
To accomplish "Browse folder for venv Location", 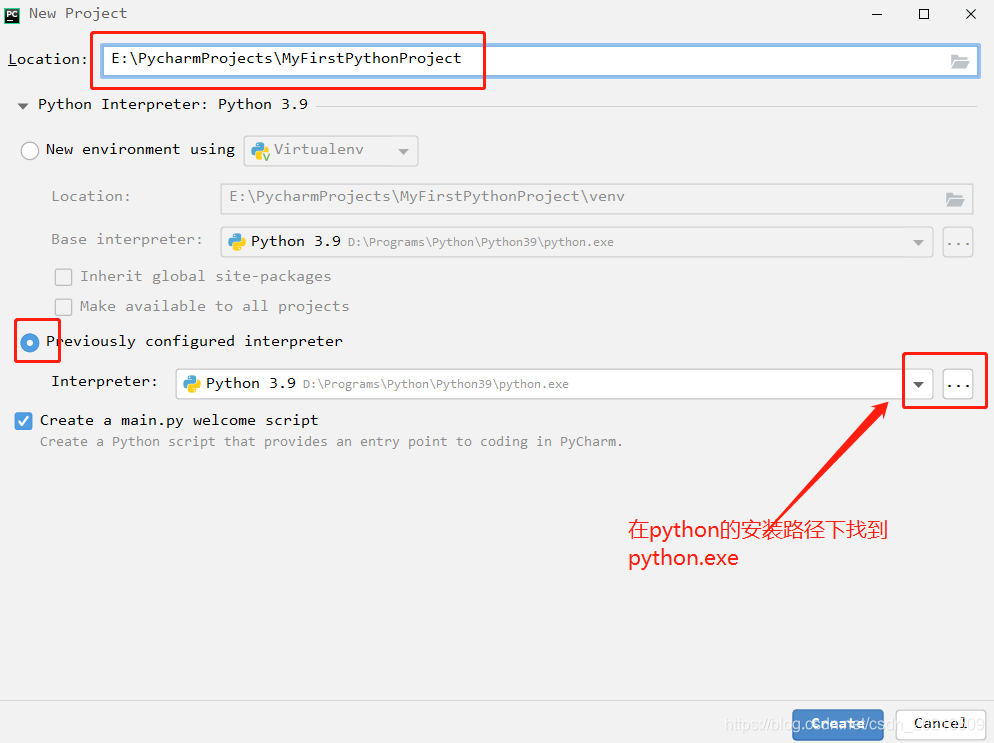I will coord(955,199).
